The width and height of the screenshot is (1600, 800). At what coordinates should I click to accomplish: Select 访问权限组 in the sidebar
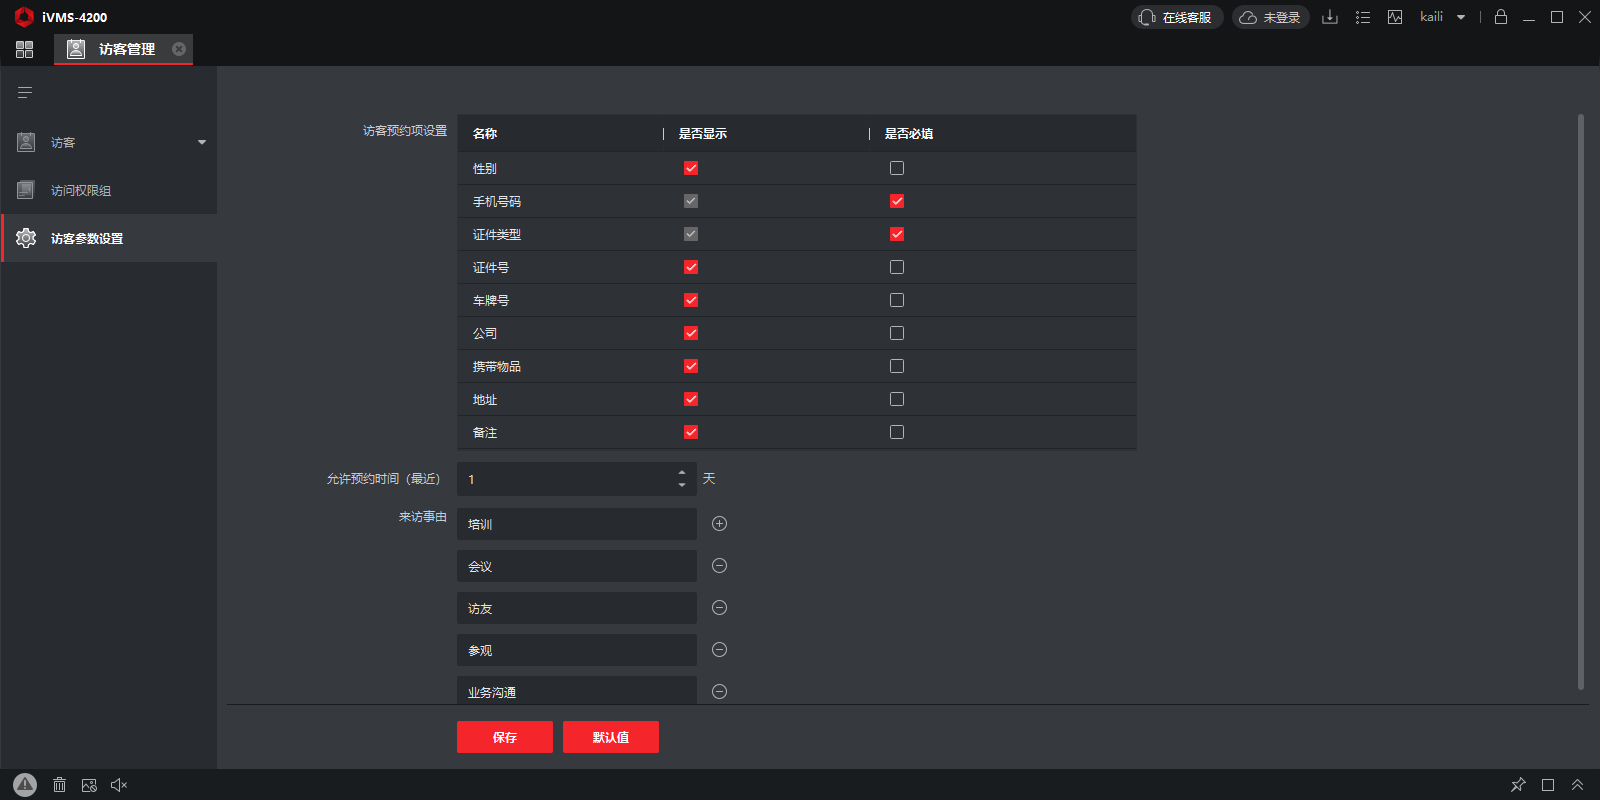click(x=81, y=190)
